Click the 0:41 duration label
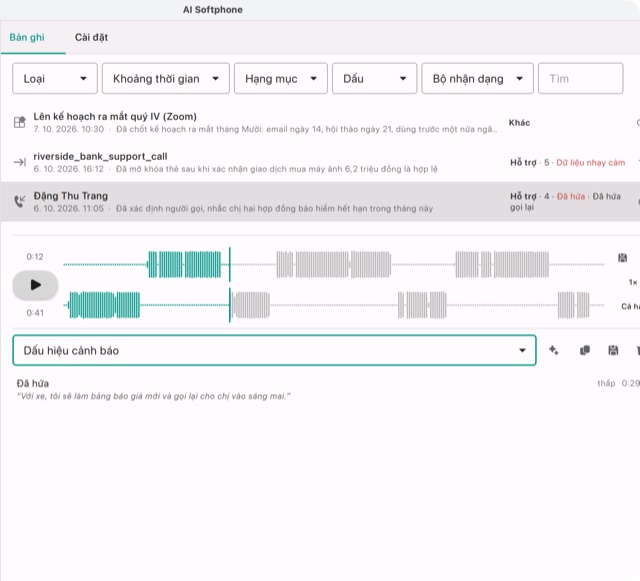This screenshot has height=581, width=640. (35, 313)
